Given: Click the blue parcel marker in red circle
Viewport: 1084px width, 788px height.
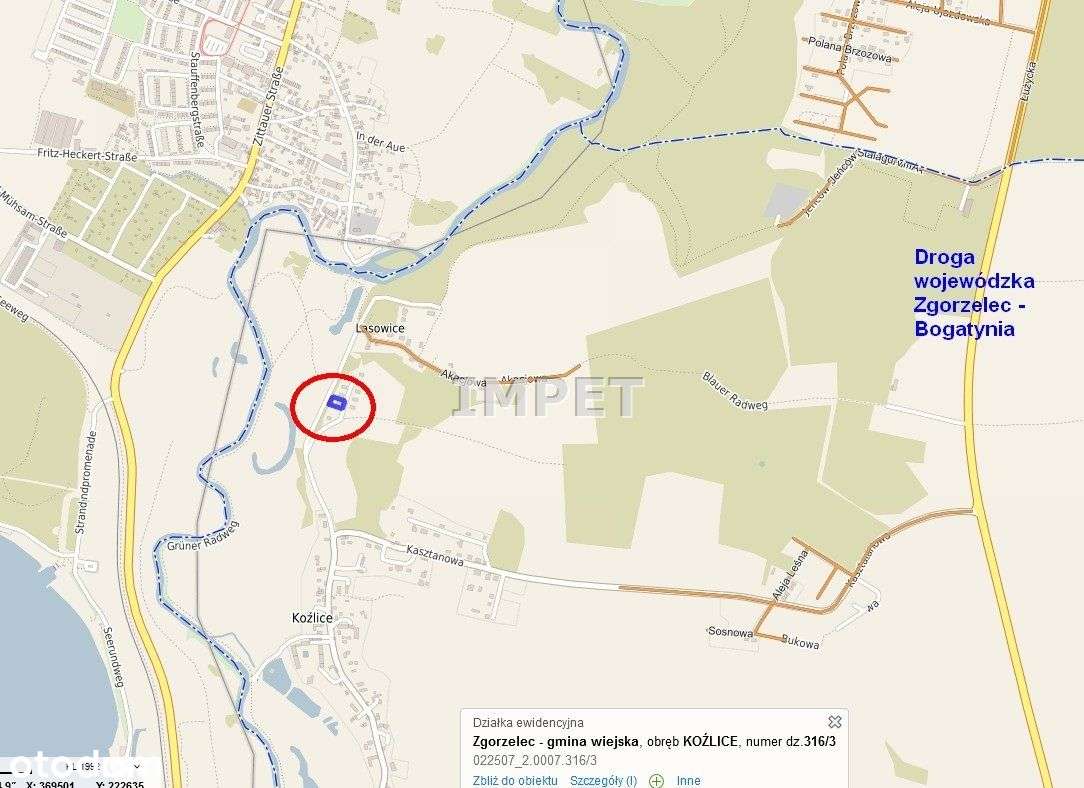Looking at the screenshot, I should click(x=335, y=403).
